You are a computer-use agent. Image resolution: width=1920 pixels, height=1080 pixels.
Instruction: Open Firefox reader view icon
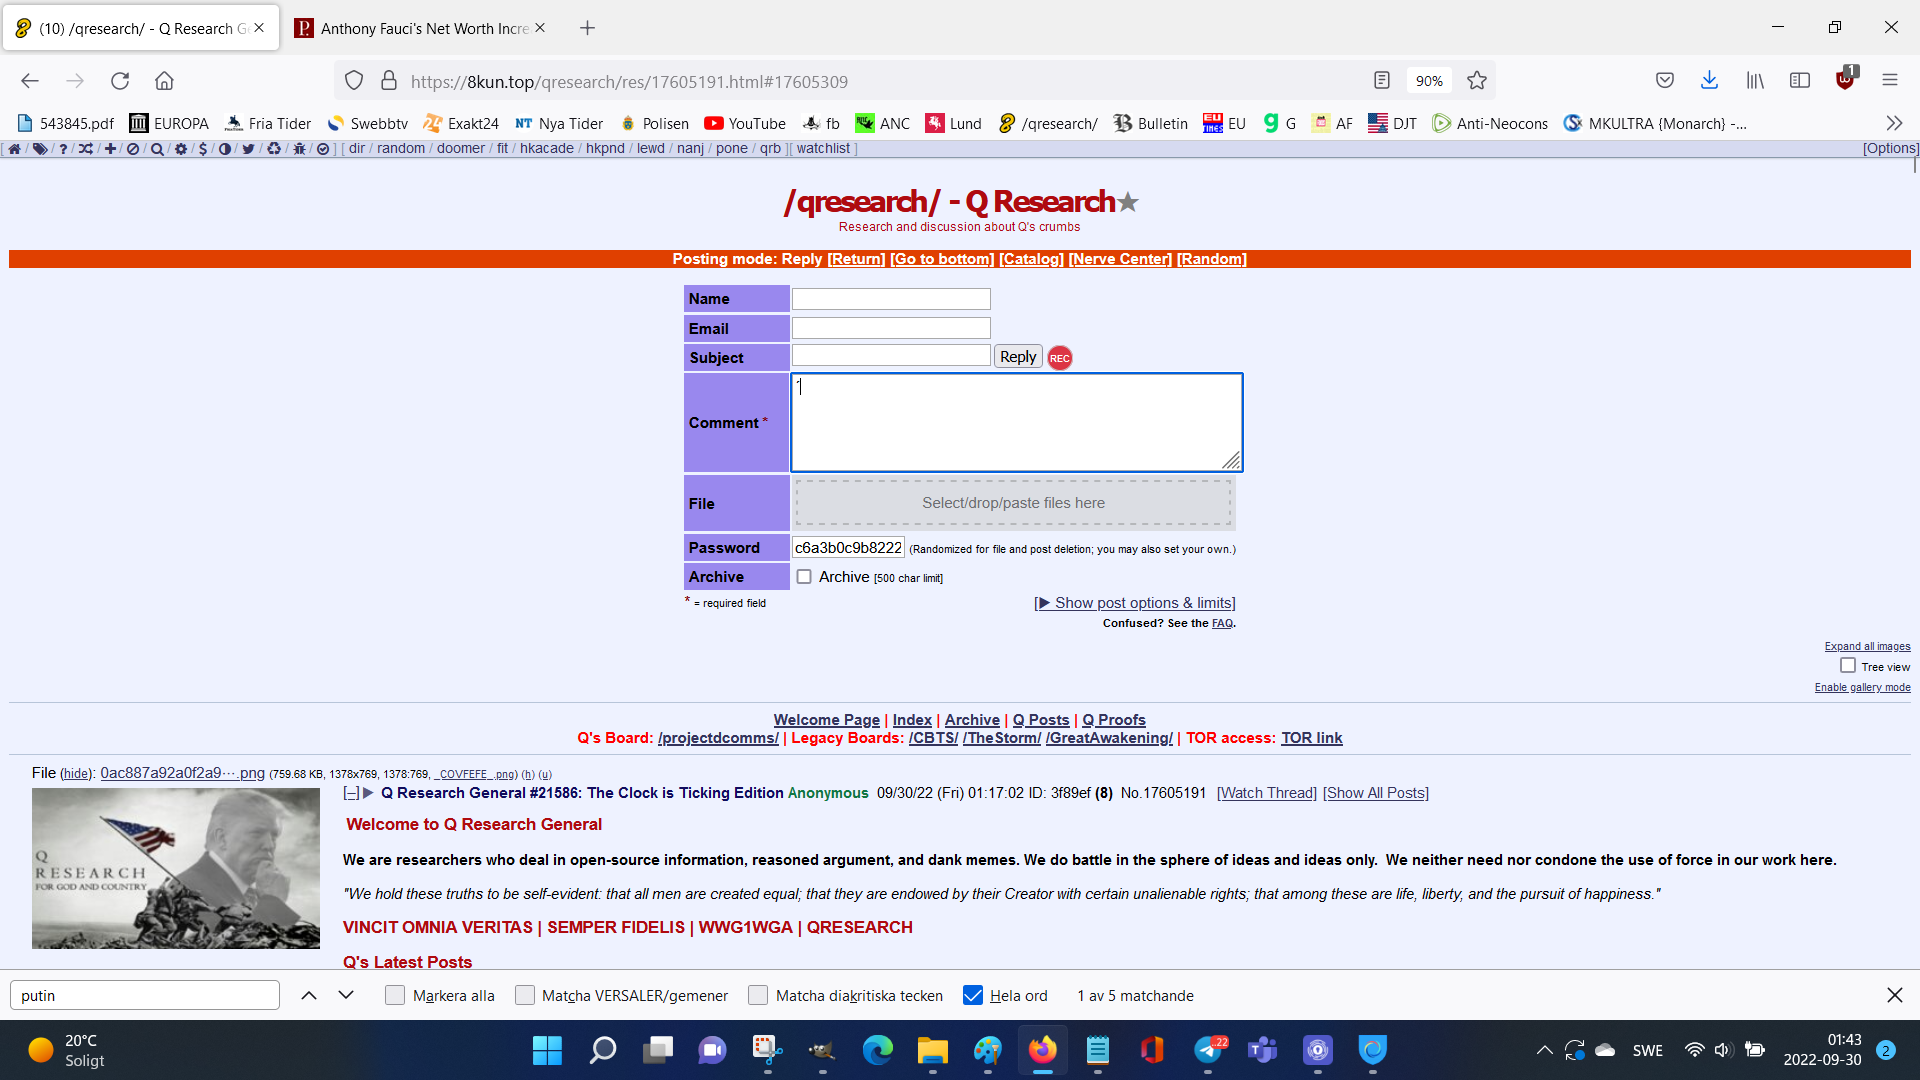[1382, 81]
